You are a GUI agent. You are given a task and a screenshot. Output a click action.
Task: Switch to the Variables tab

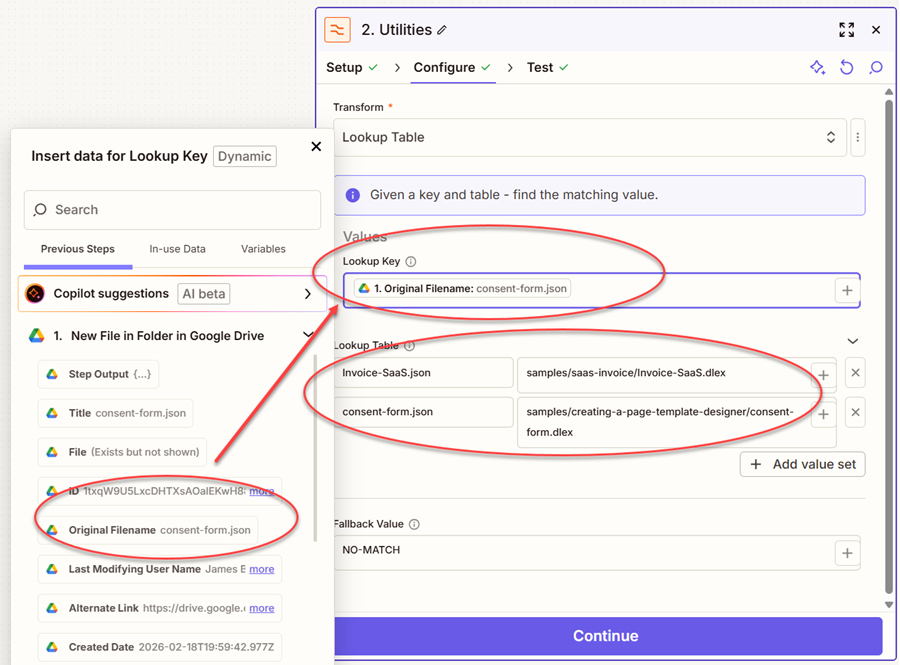[263, 249]
